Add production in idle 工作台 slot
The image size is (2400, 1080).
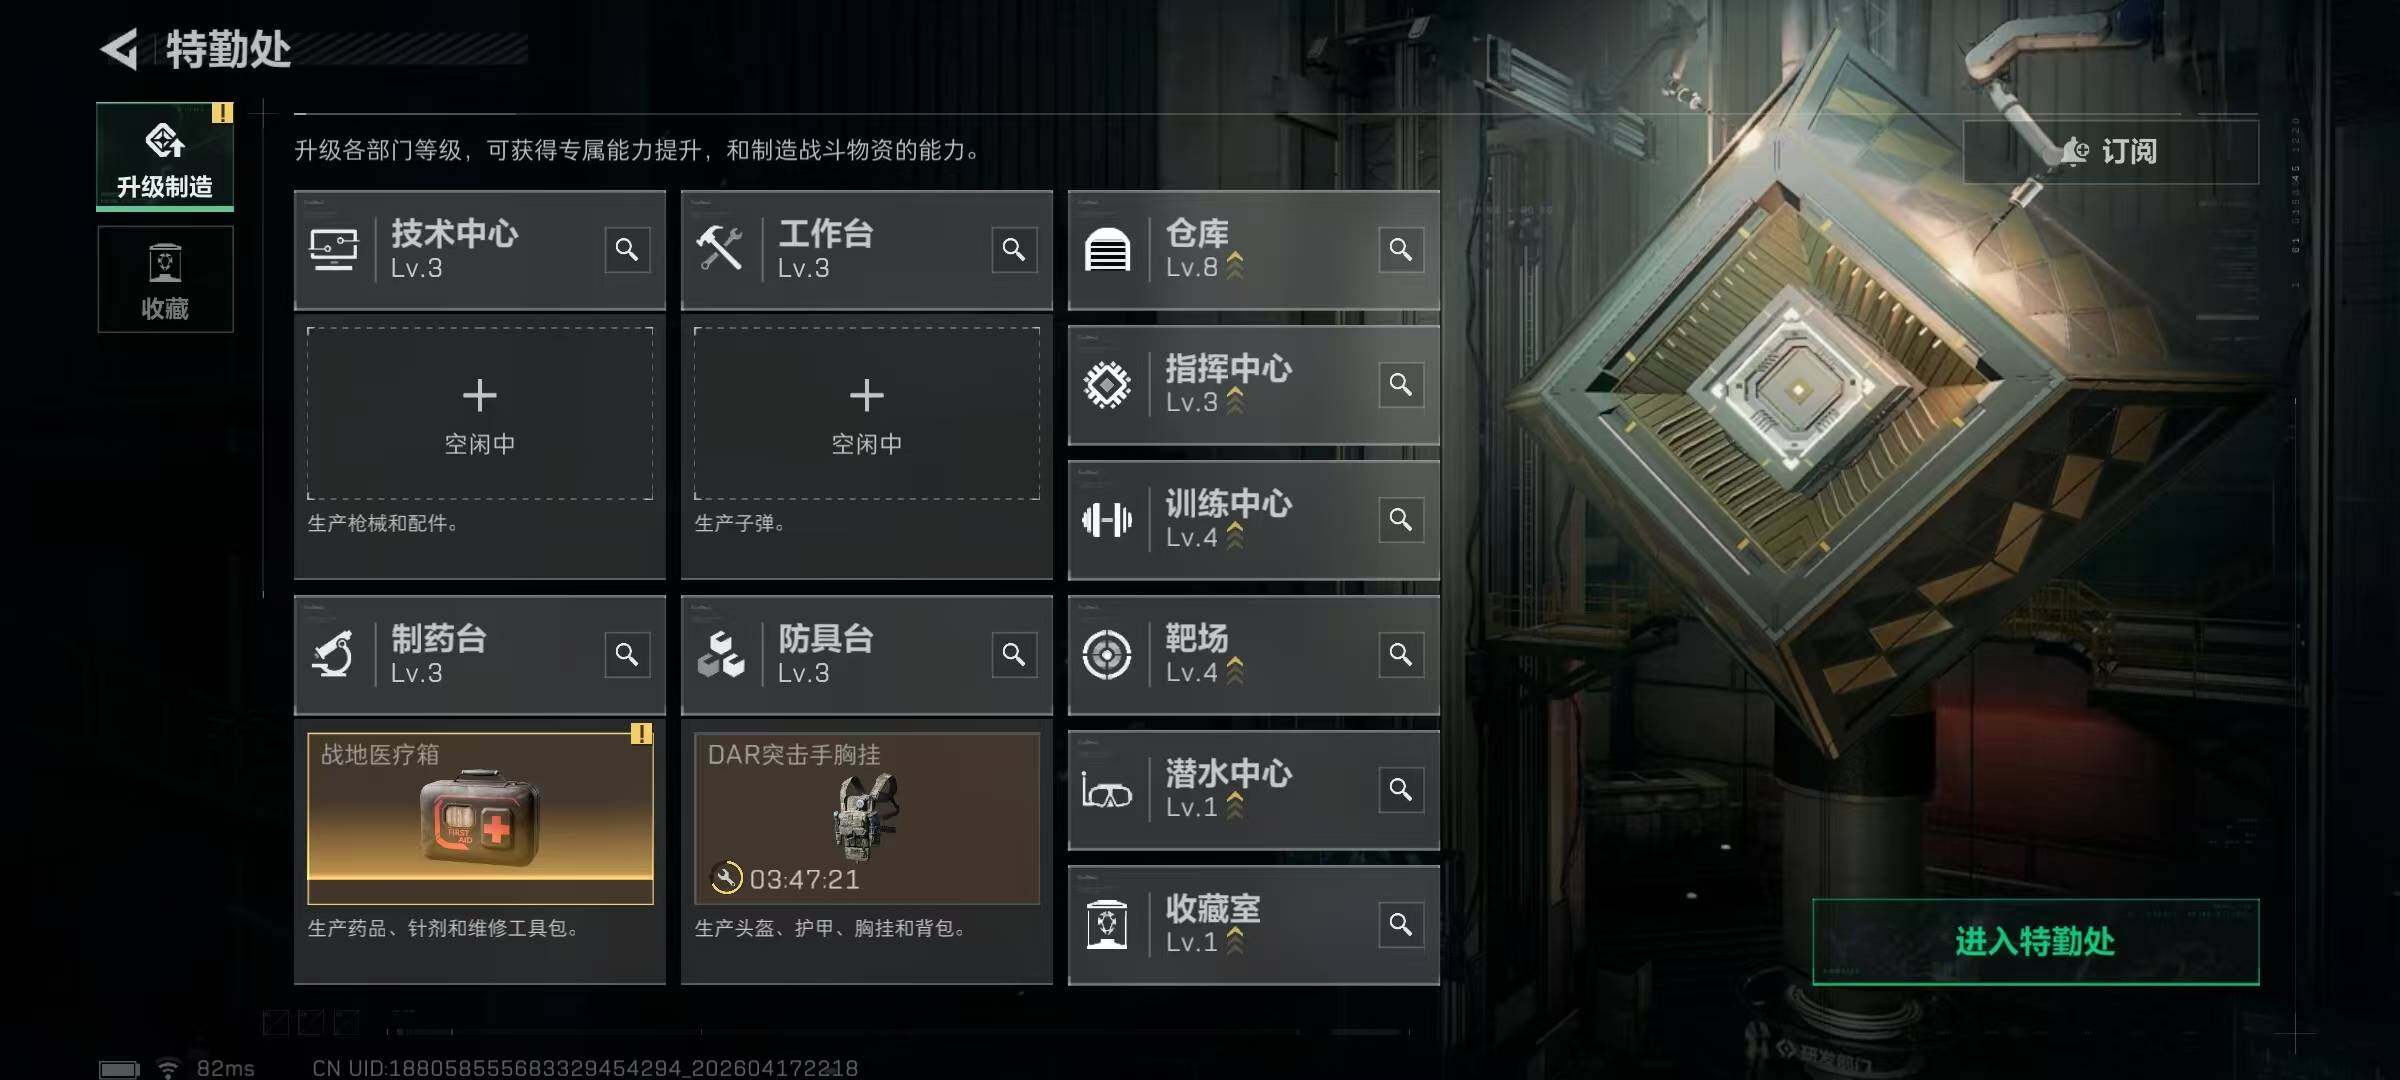pyautogui.click(x=867, y=413)
